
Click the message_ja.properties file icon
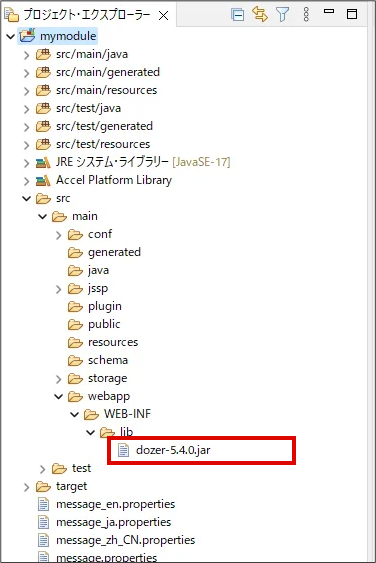(x=43, y=522)
